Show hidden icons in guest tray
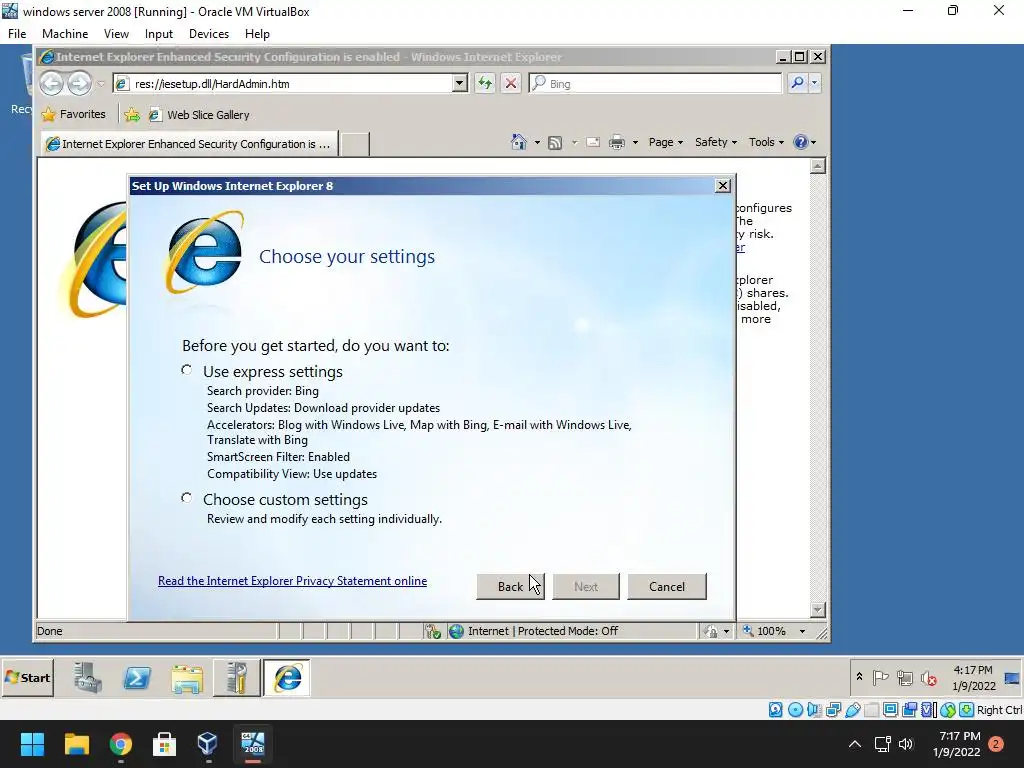1024x768 pixels. [859, 677]
